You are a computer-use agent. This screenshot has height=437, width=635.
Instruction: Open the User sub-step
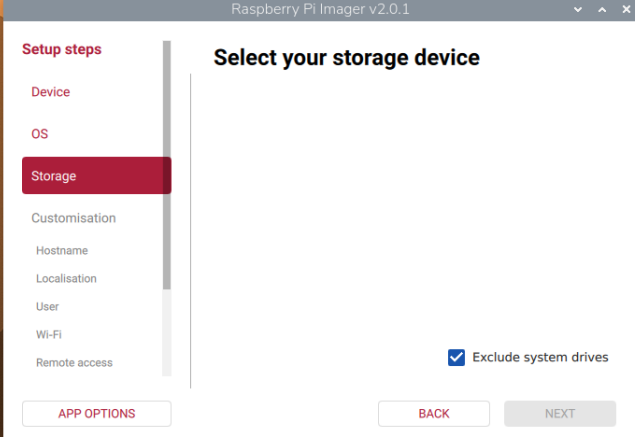(x=47, y=307)
